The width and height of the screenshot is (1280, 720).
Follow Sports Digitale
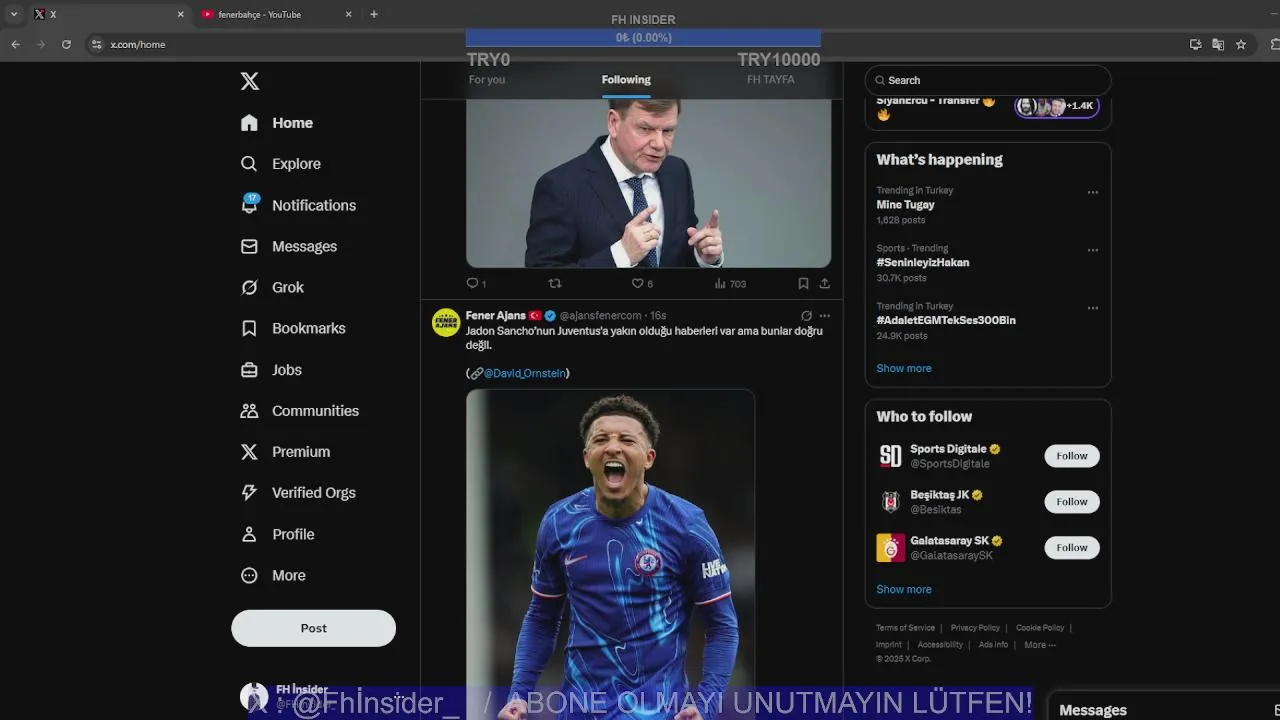[1072, 456]
